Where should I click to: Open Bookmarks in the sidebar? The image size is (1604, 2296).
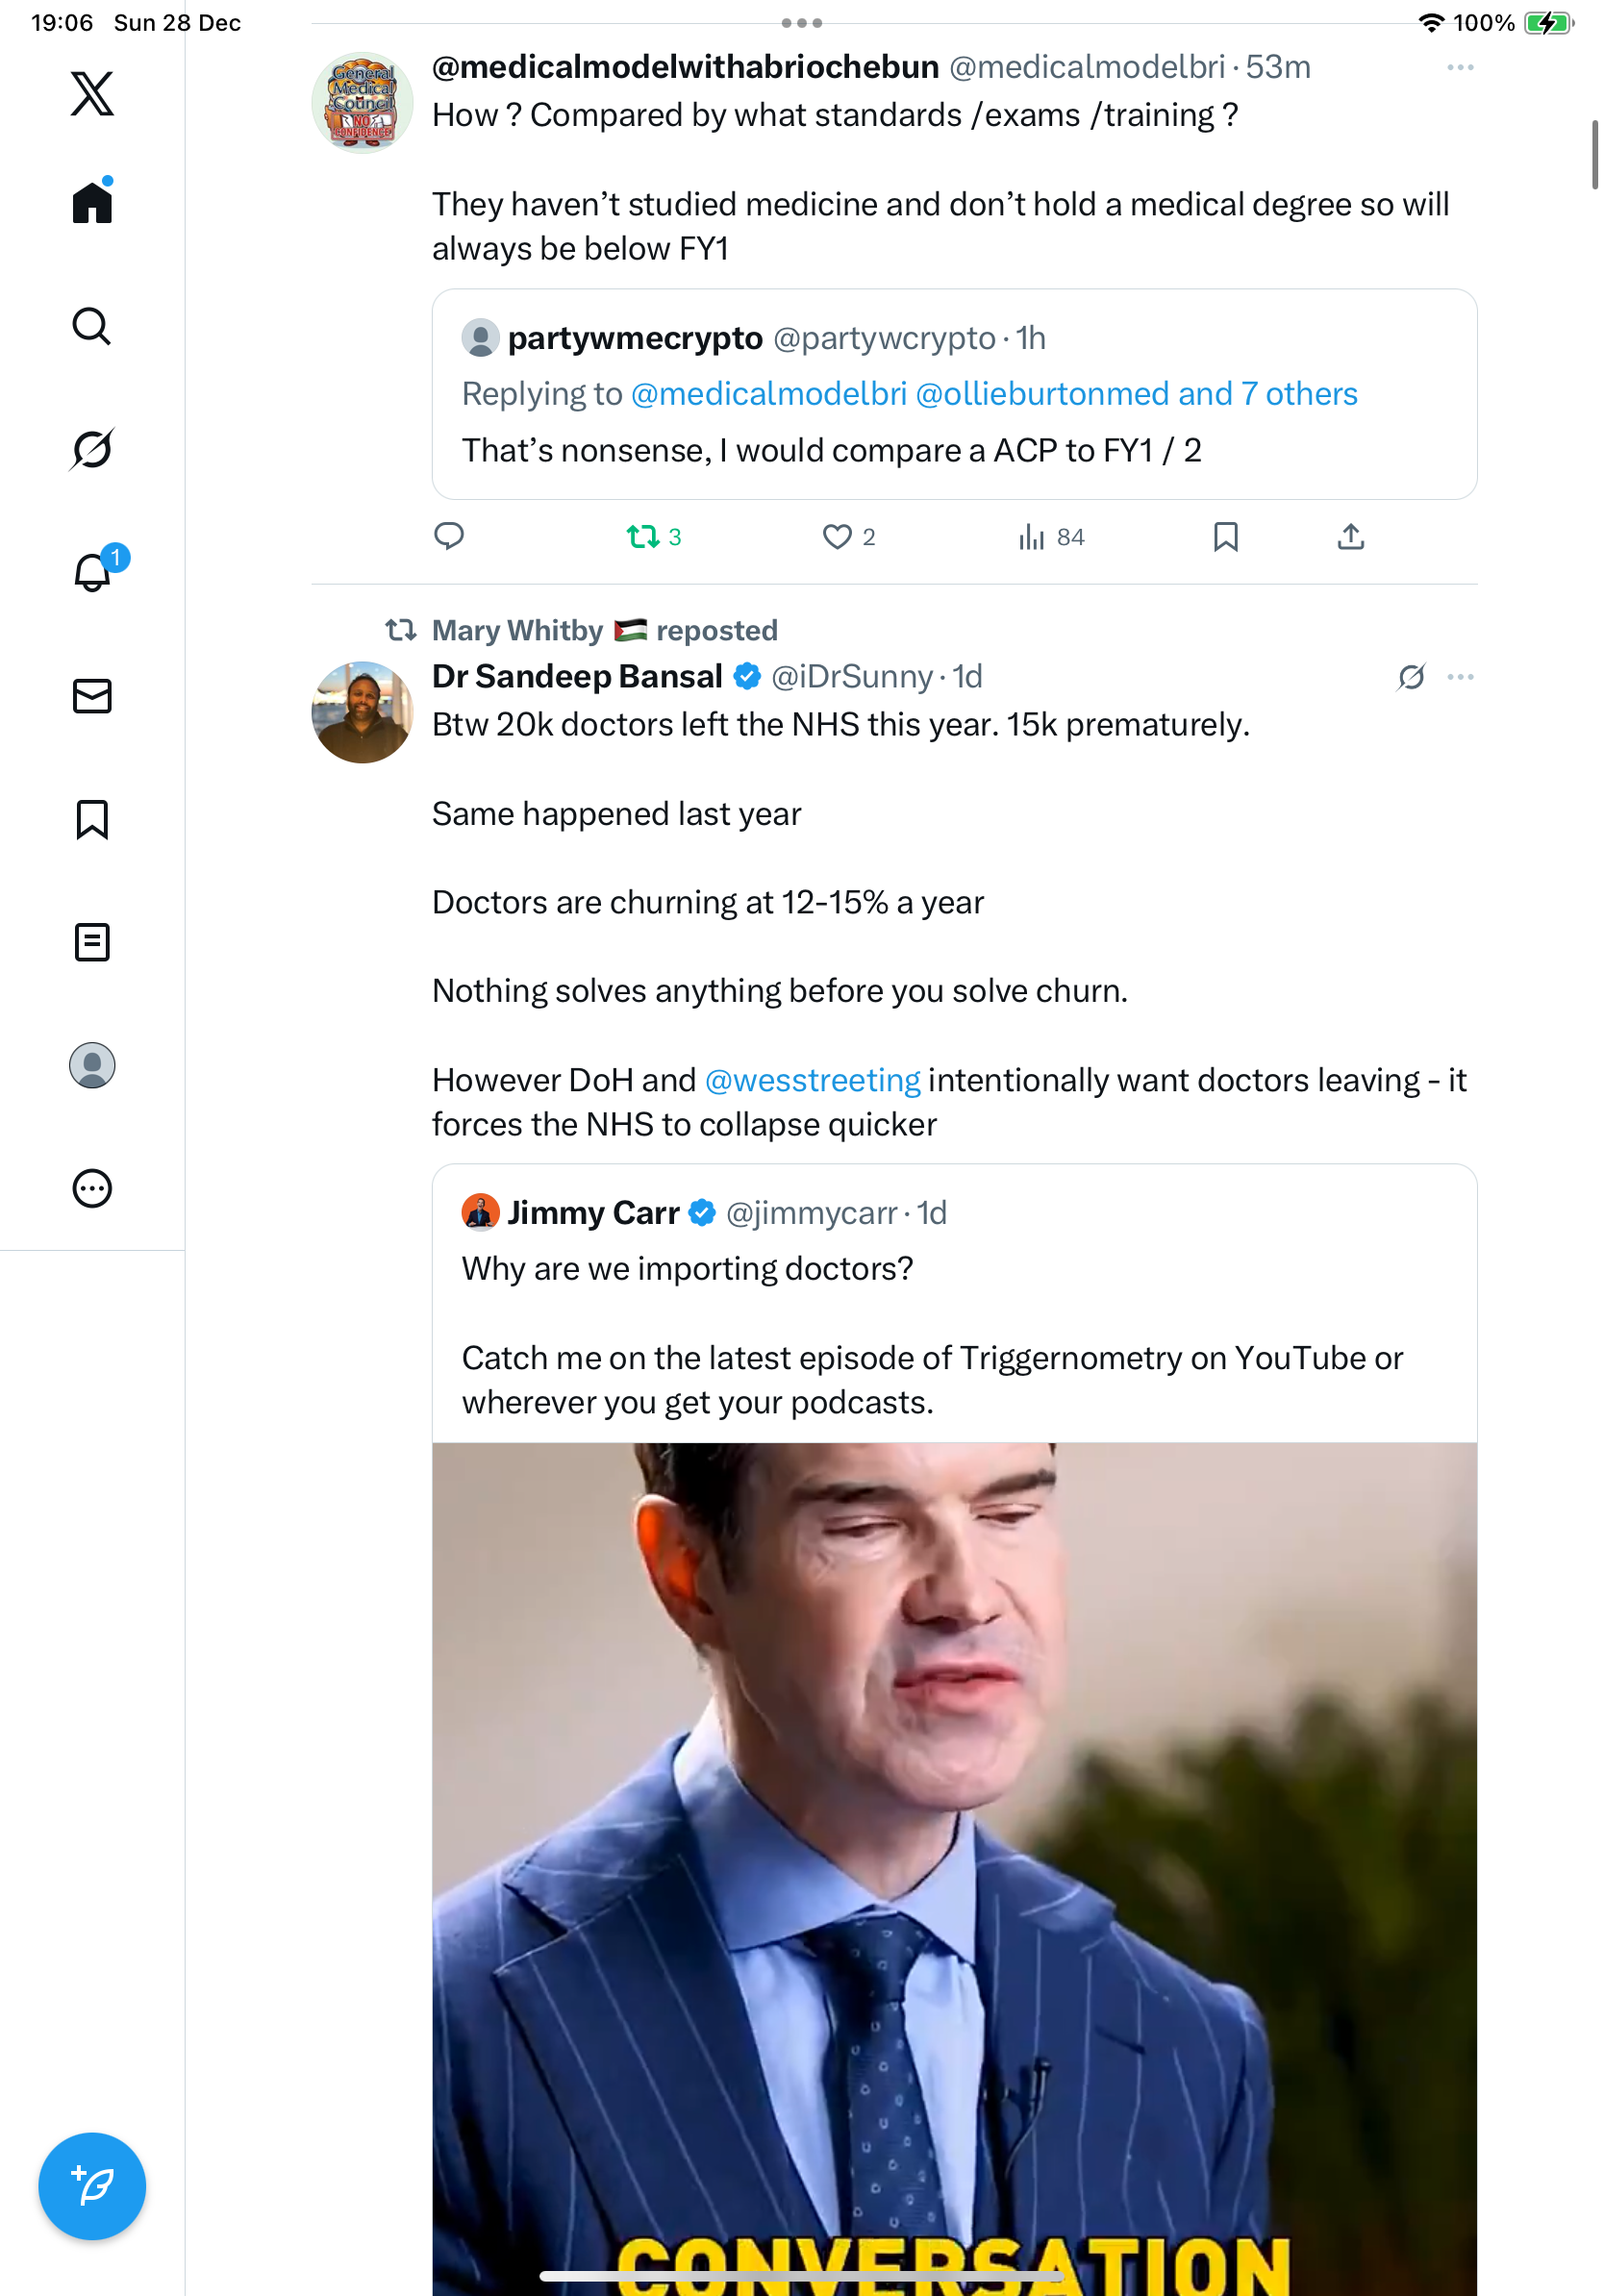92,819
